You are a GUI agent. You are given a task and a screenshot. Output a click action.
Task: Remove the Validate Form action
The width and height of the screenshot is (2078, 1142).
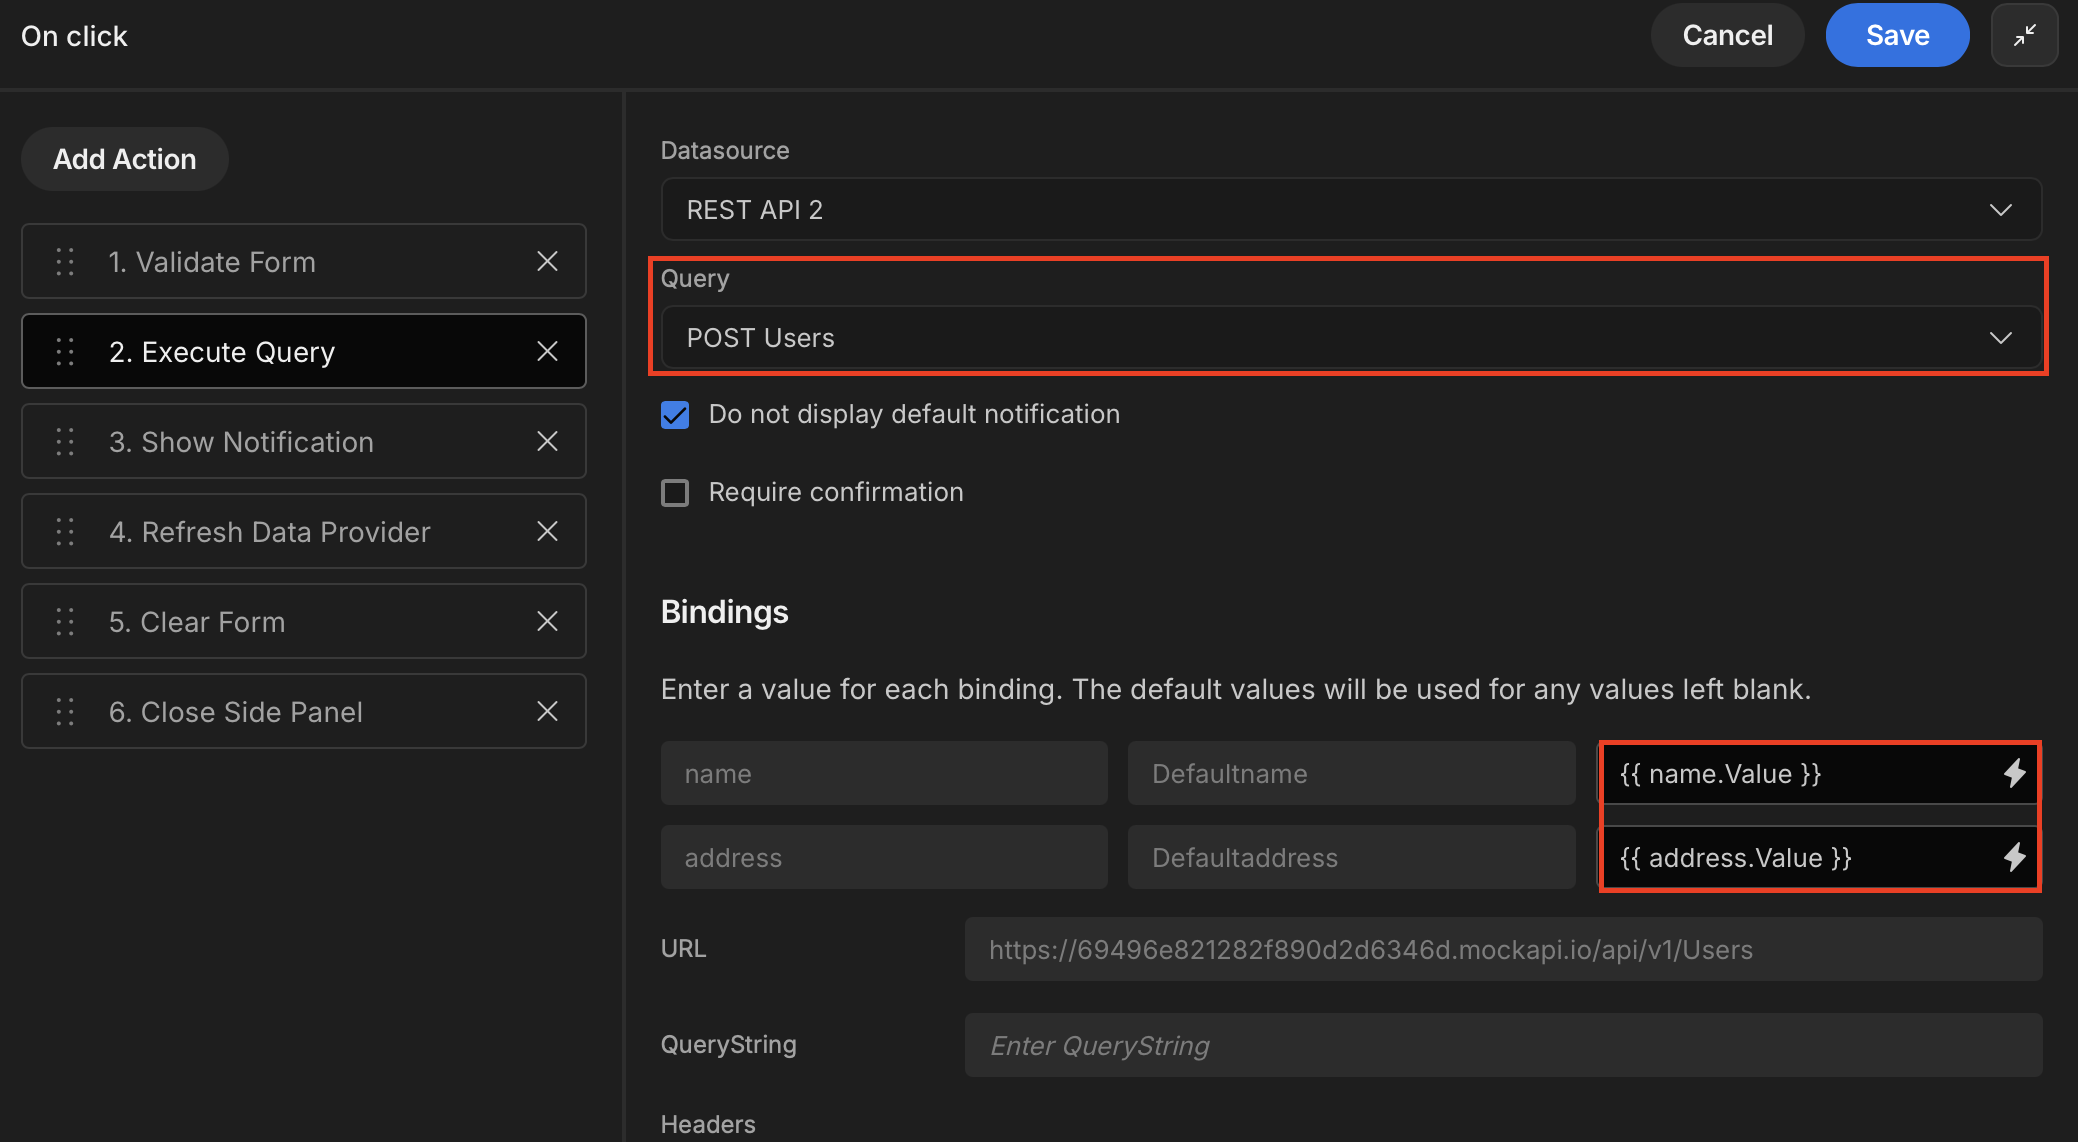(547, 261)
